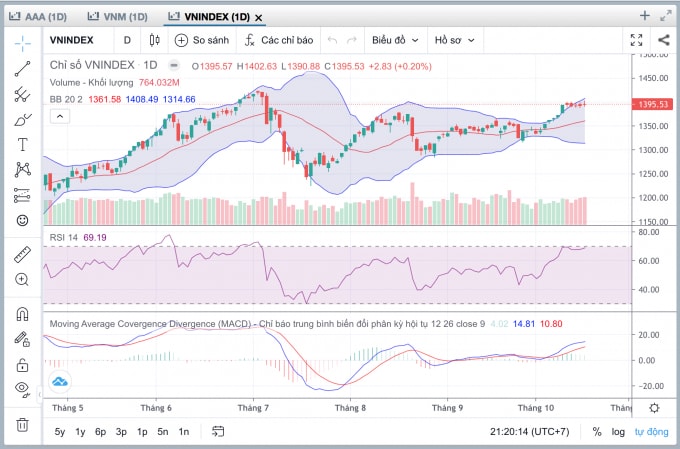Click the small collapse arrow beside the toolbar
The height and width of the screenshot is (449, 680).
point(39,394)
